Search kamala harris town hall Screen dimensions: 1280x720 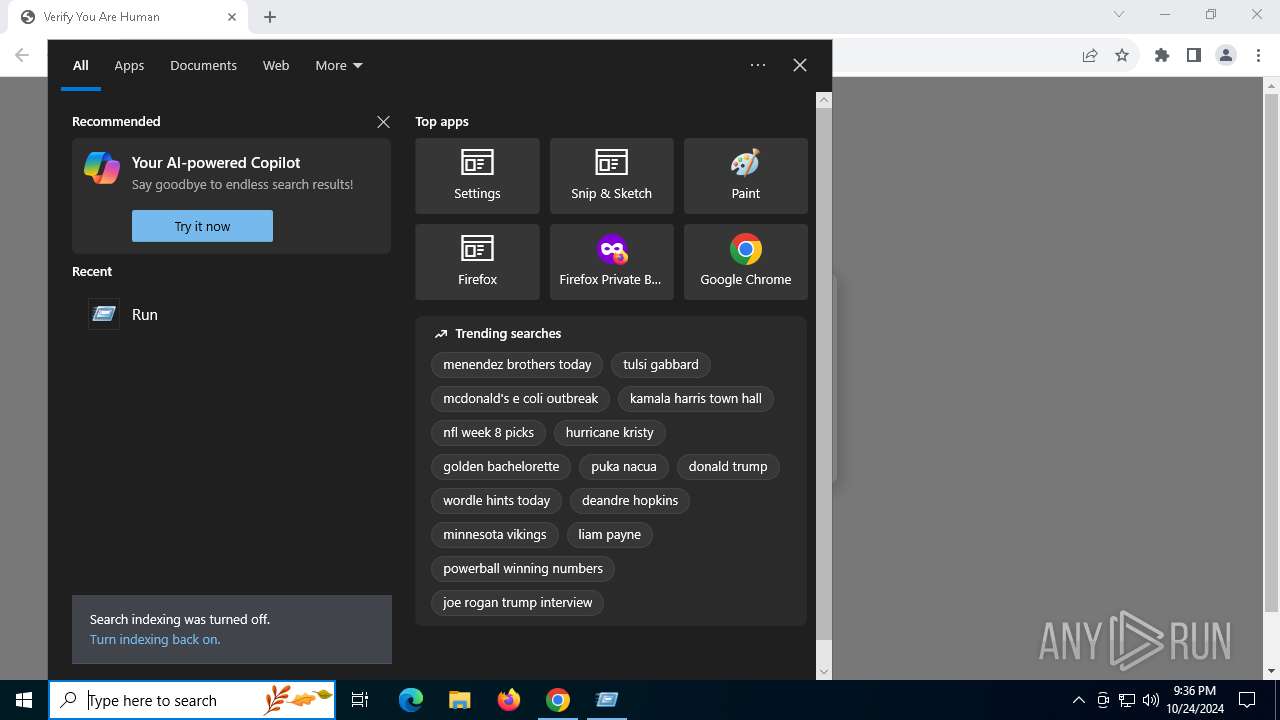pyautogui.click(x=696, y=399)
